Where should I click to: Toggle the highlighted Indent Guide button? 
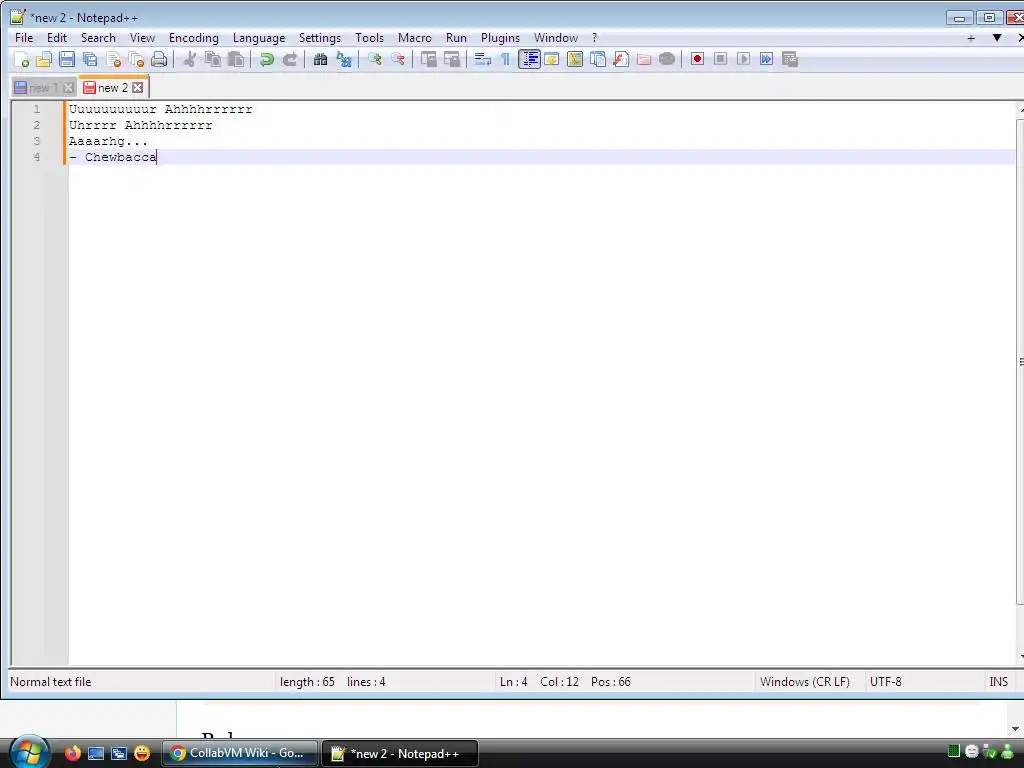coord(529,59)
